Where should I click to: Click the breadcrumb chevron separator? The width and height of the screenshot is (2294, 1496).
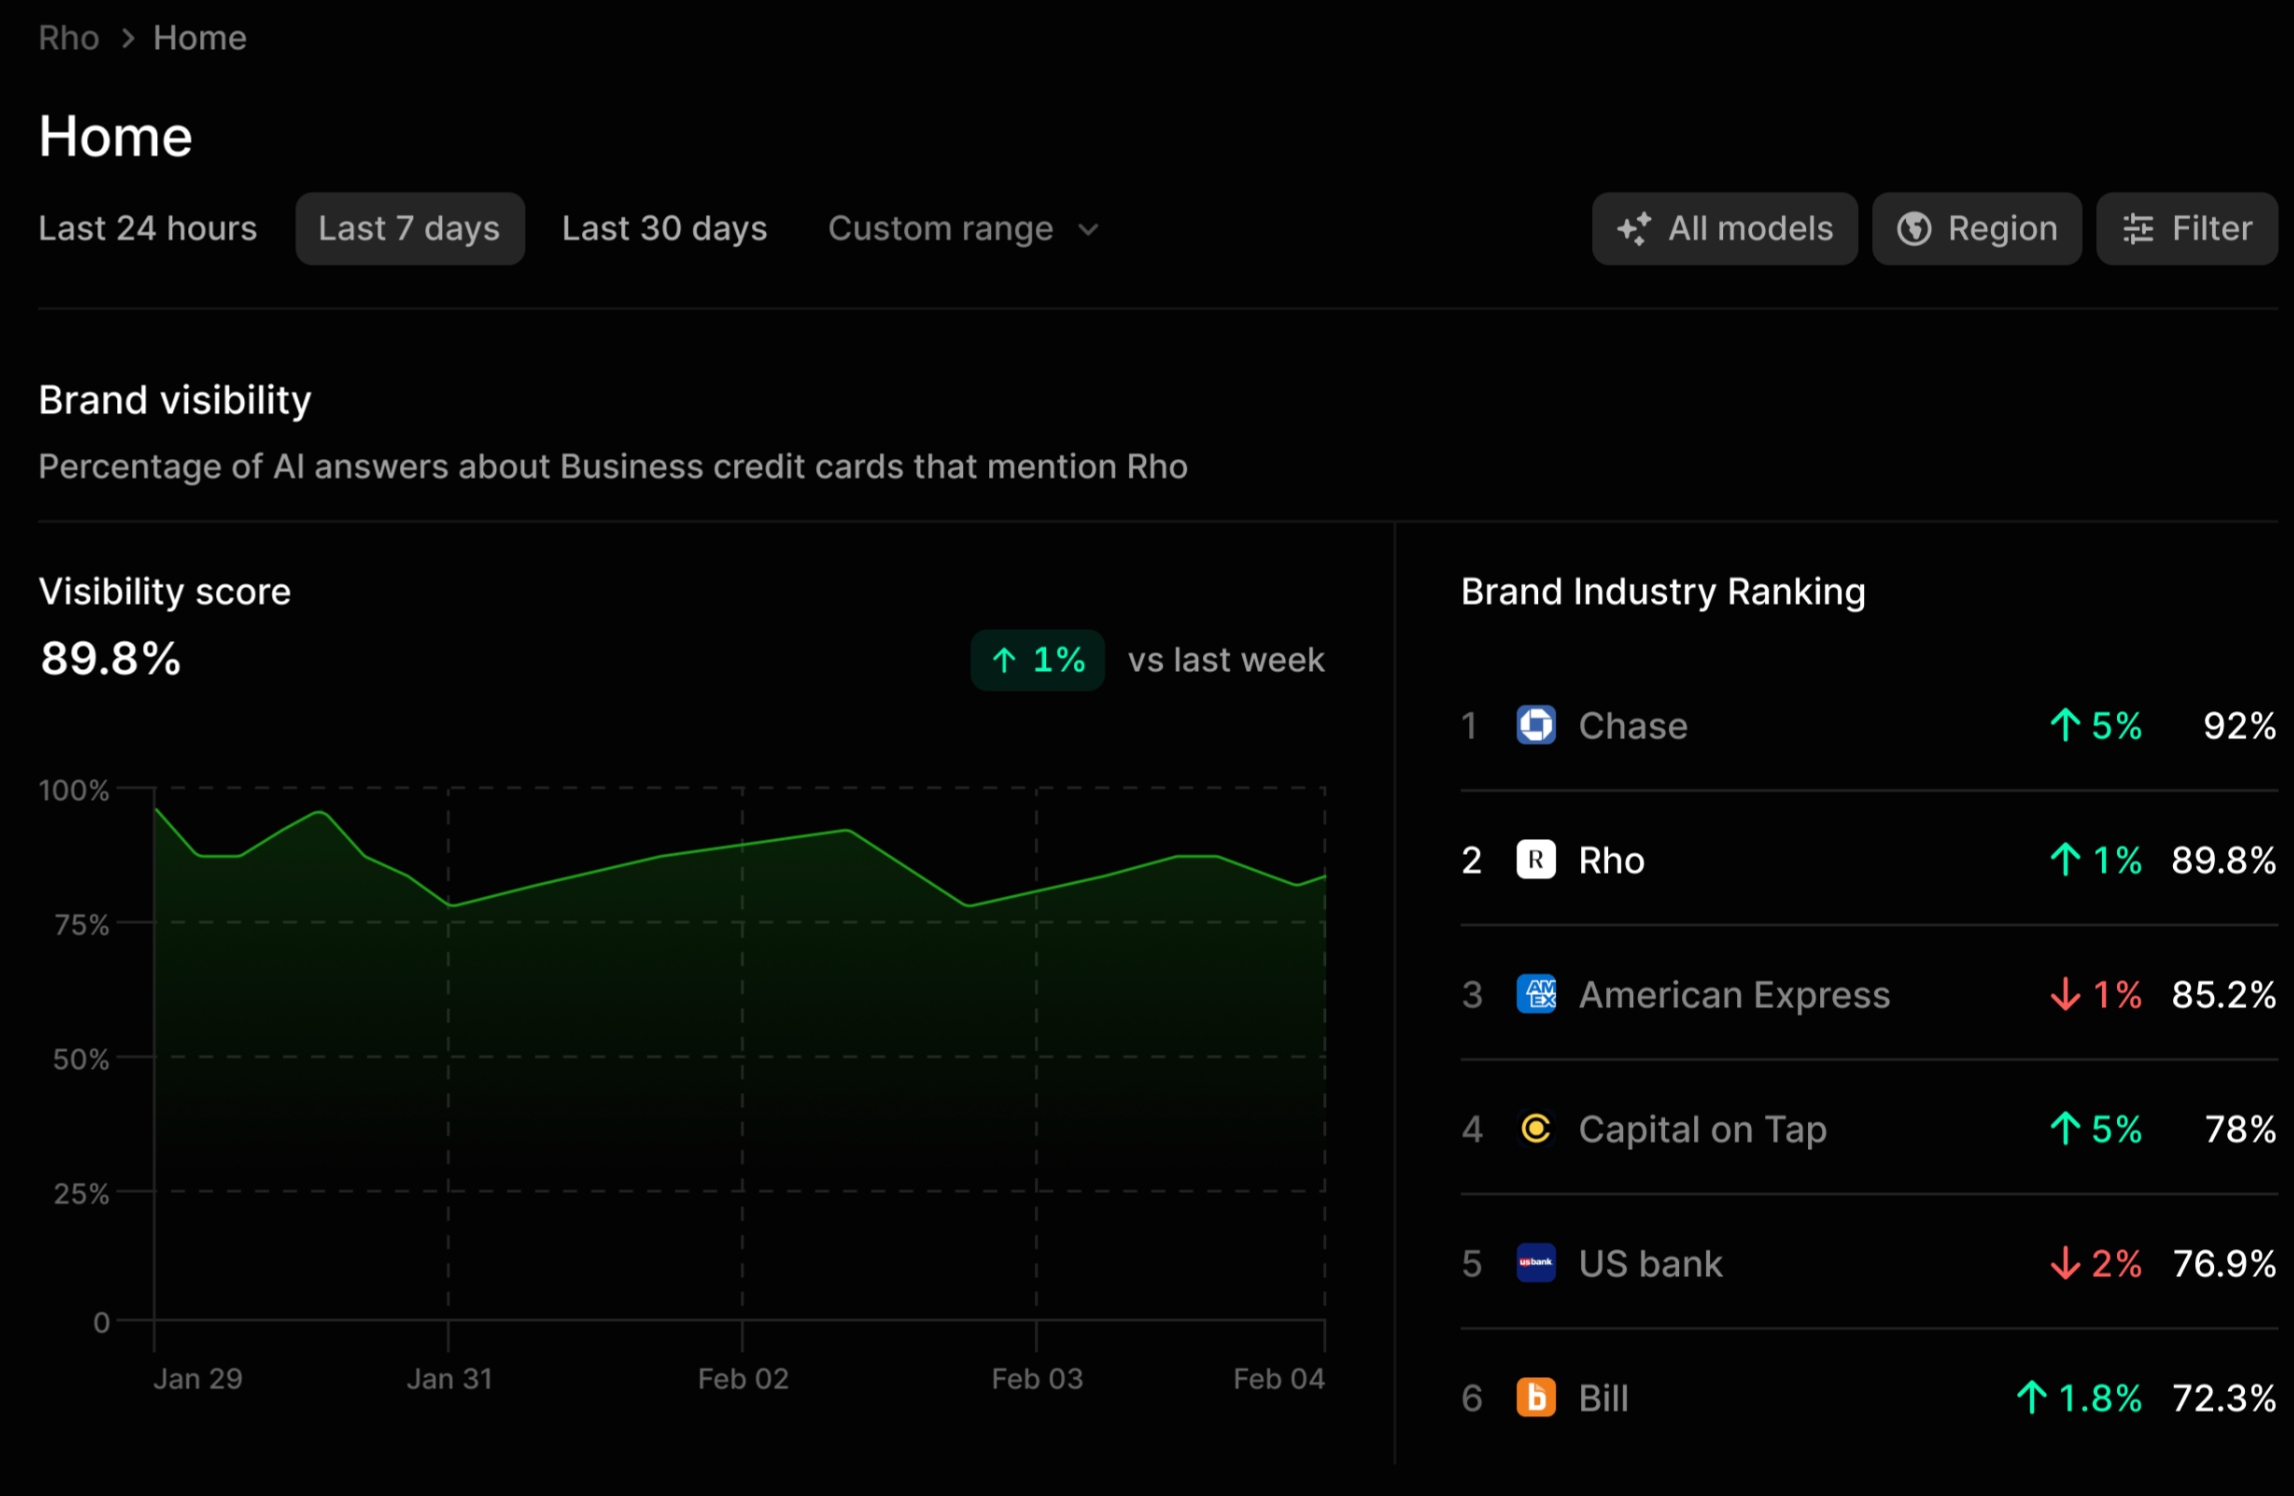point(127,38)
